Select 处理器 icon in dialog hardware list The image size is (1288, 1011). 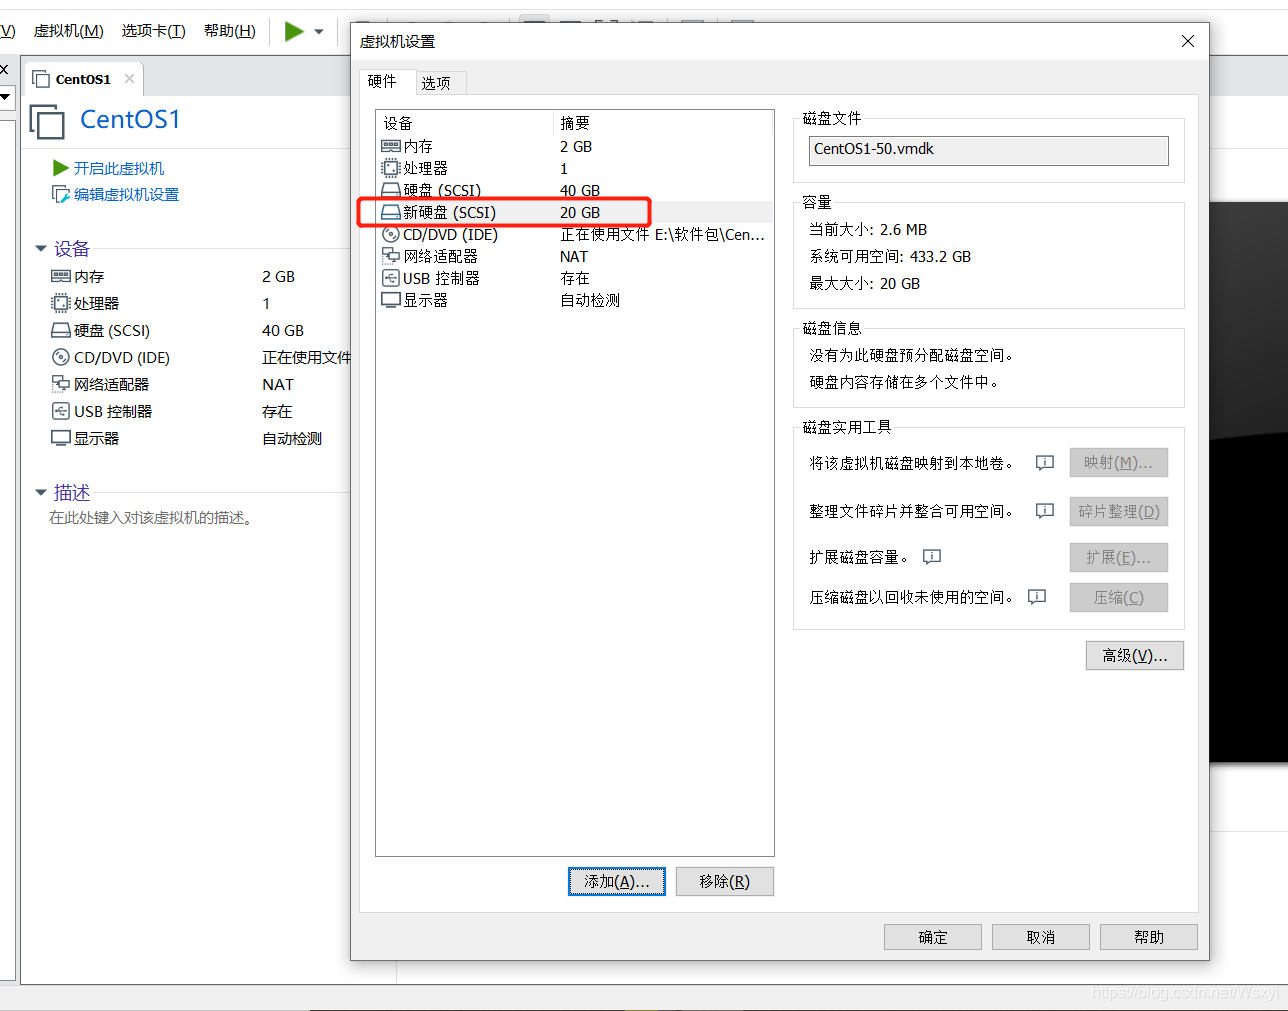[391, 168]
